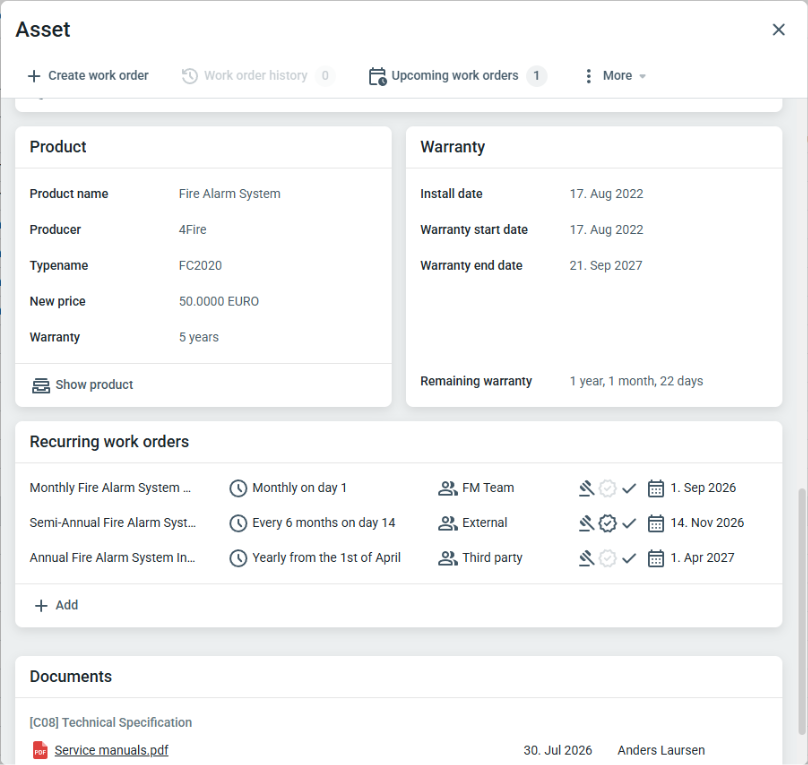
Task: Click the gavel icon in the Annual Fire Alarm row
Action: 586,558
